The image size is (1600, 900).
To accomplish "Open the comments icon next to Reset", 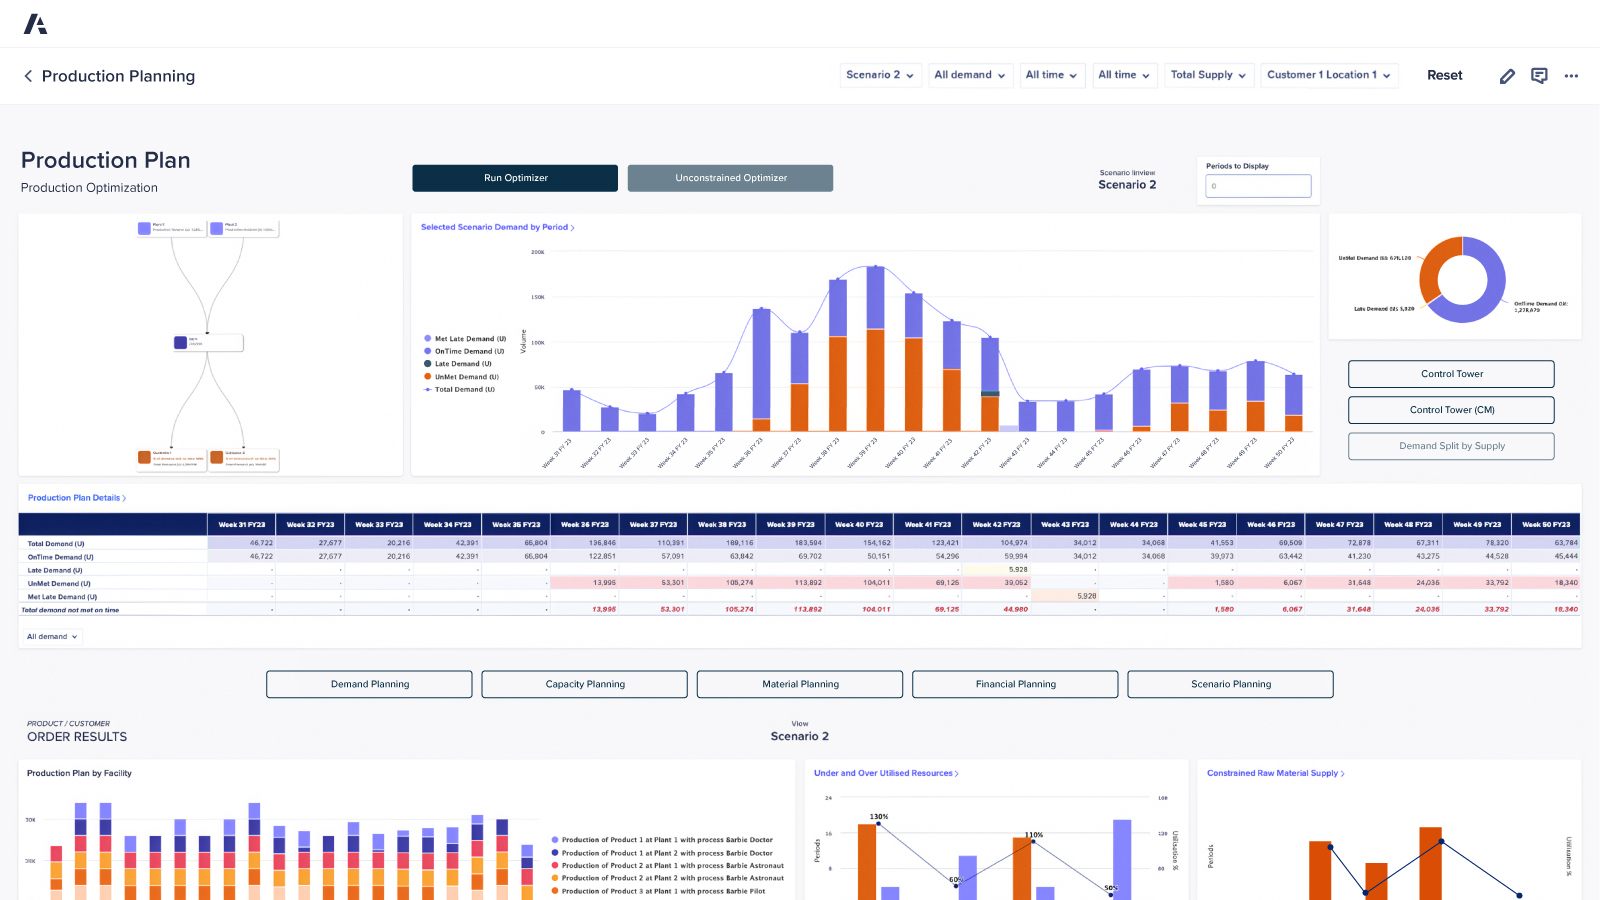I will (1538, 75).
